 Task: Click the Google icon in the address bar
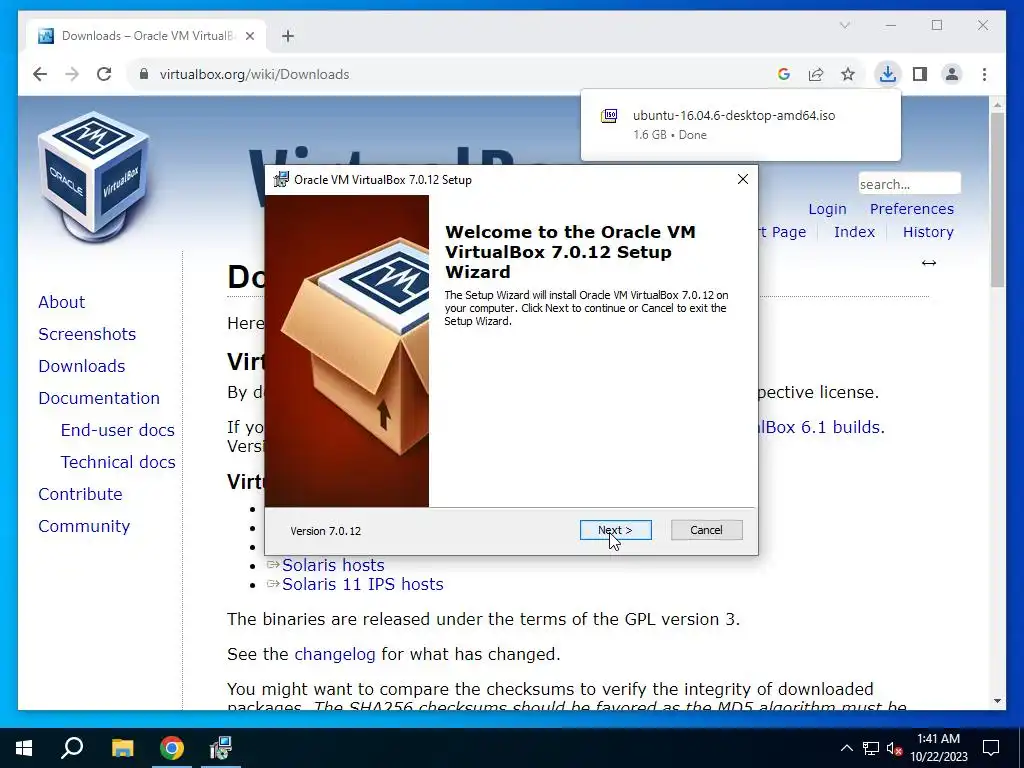coord(784,74)
